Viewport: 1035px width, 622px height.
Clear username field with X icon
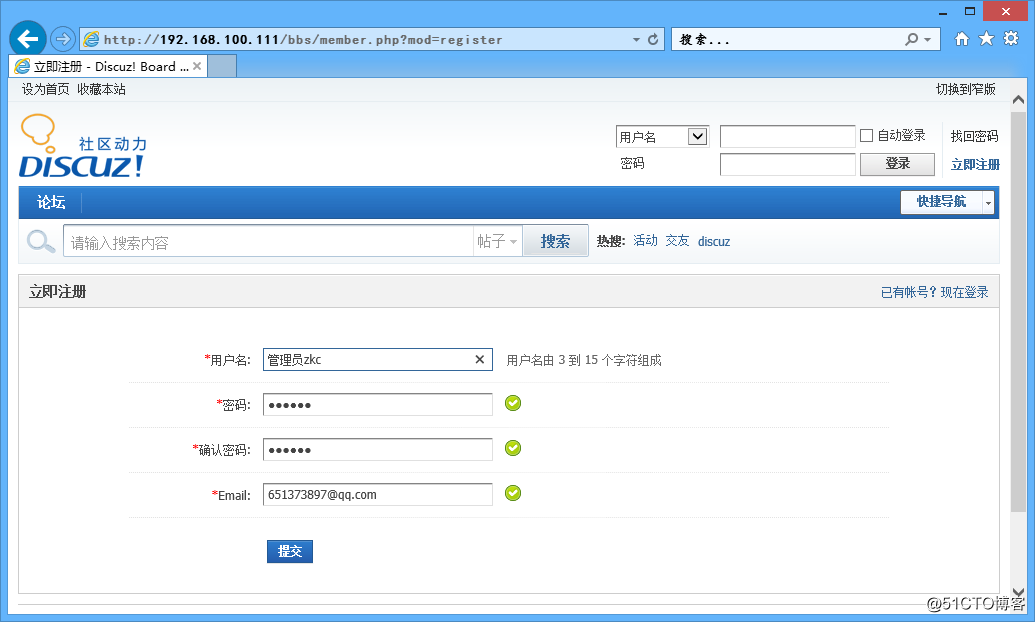(x=480, y=359)
